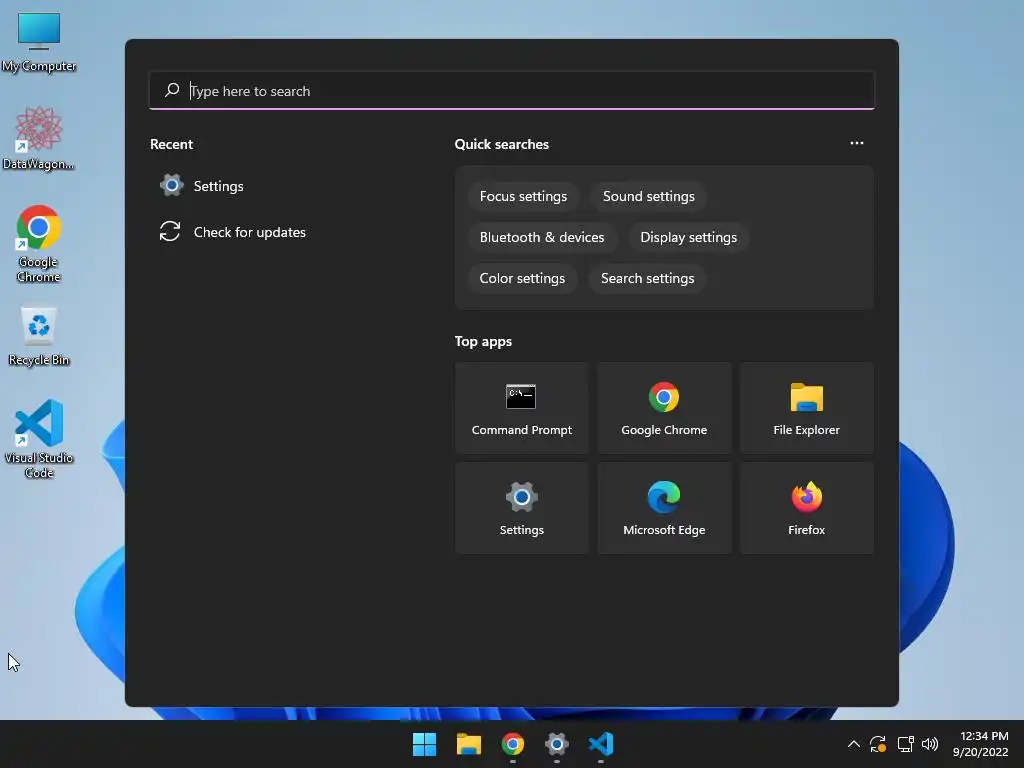Select the DataWagon desktop shortcut
The image size is (1024, 768).
click(39, 138)
